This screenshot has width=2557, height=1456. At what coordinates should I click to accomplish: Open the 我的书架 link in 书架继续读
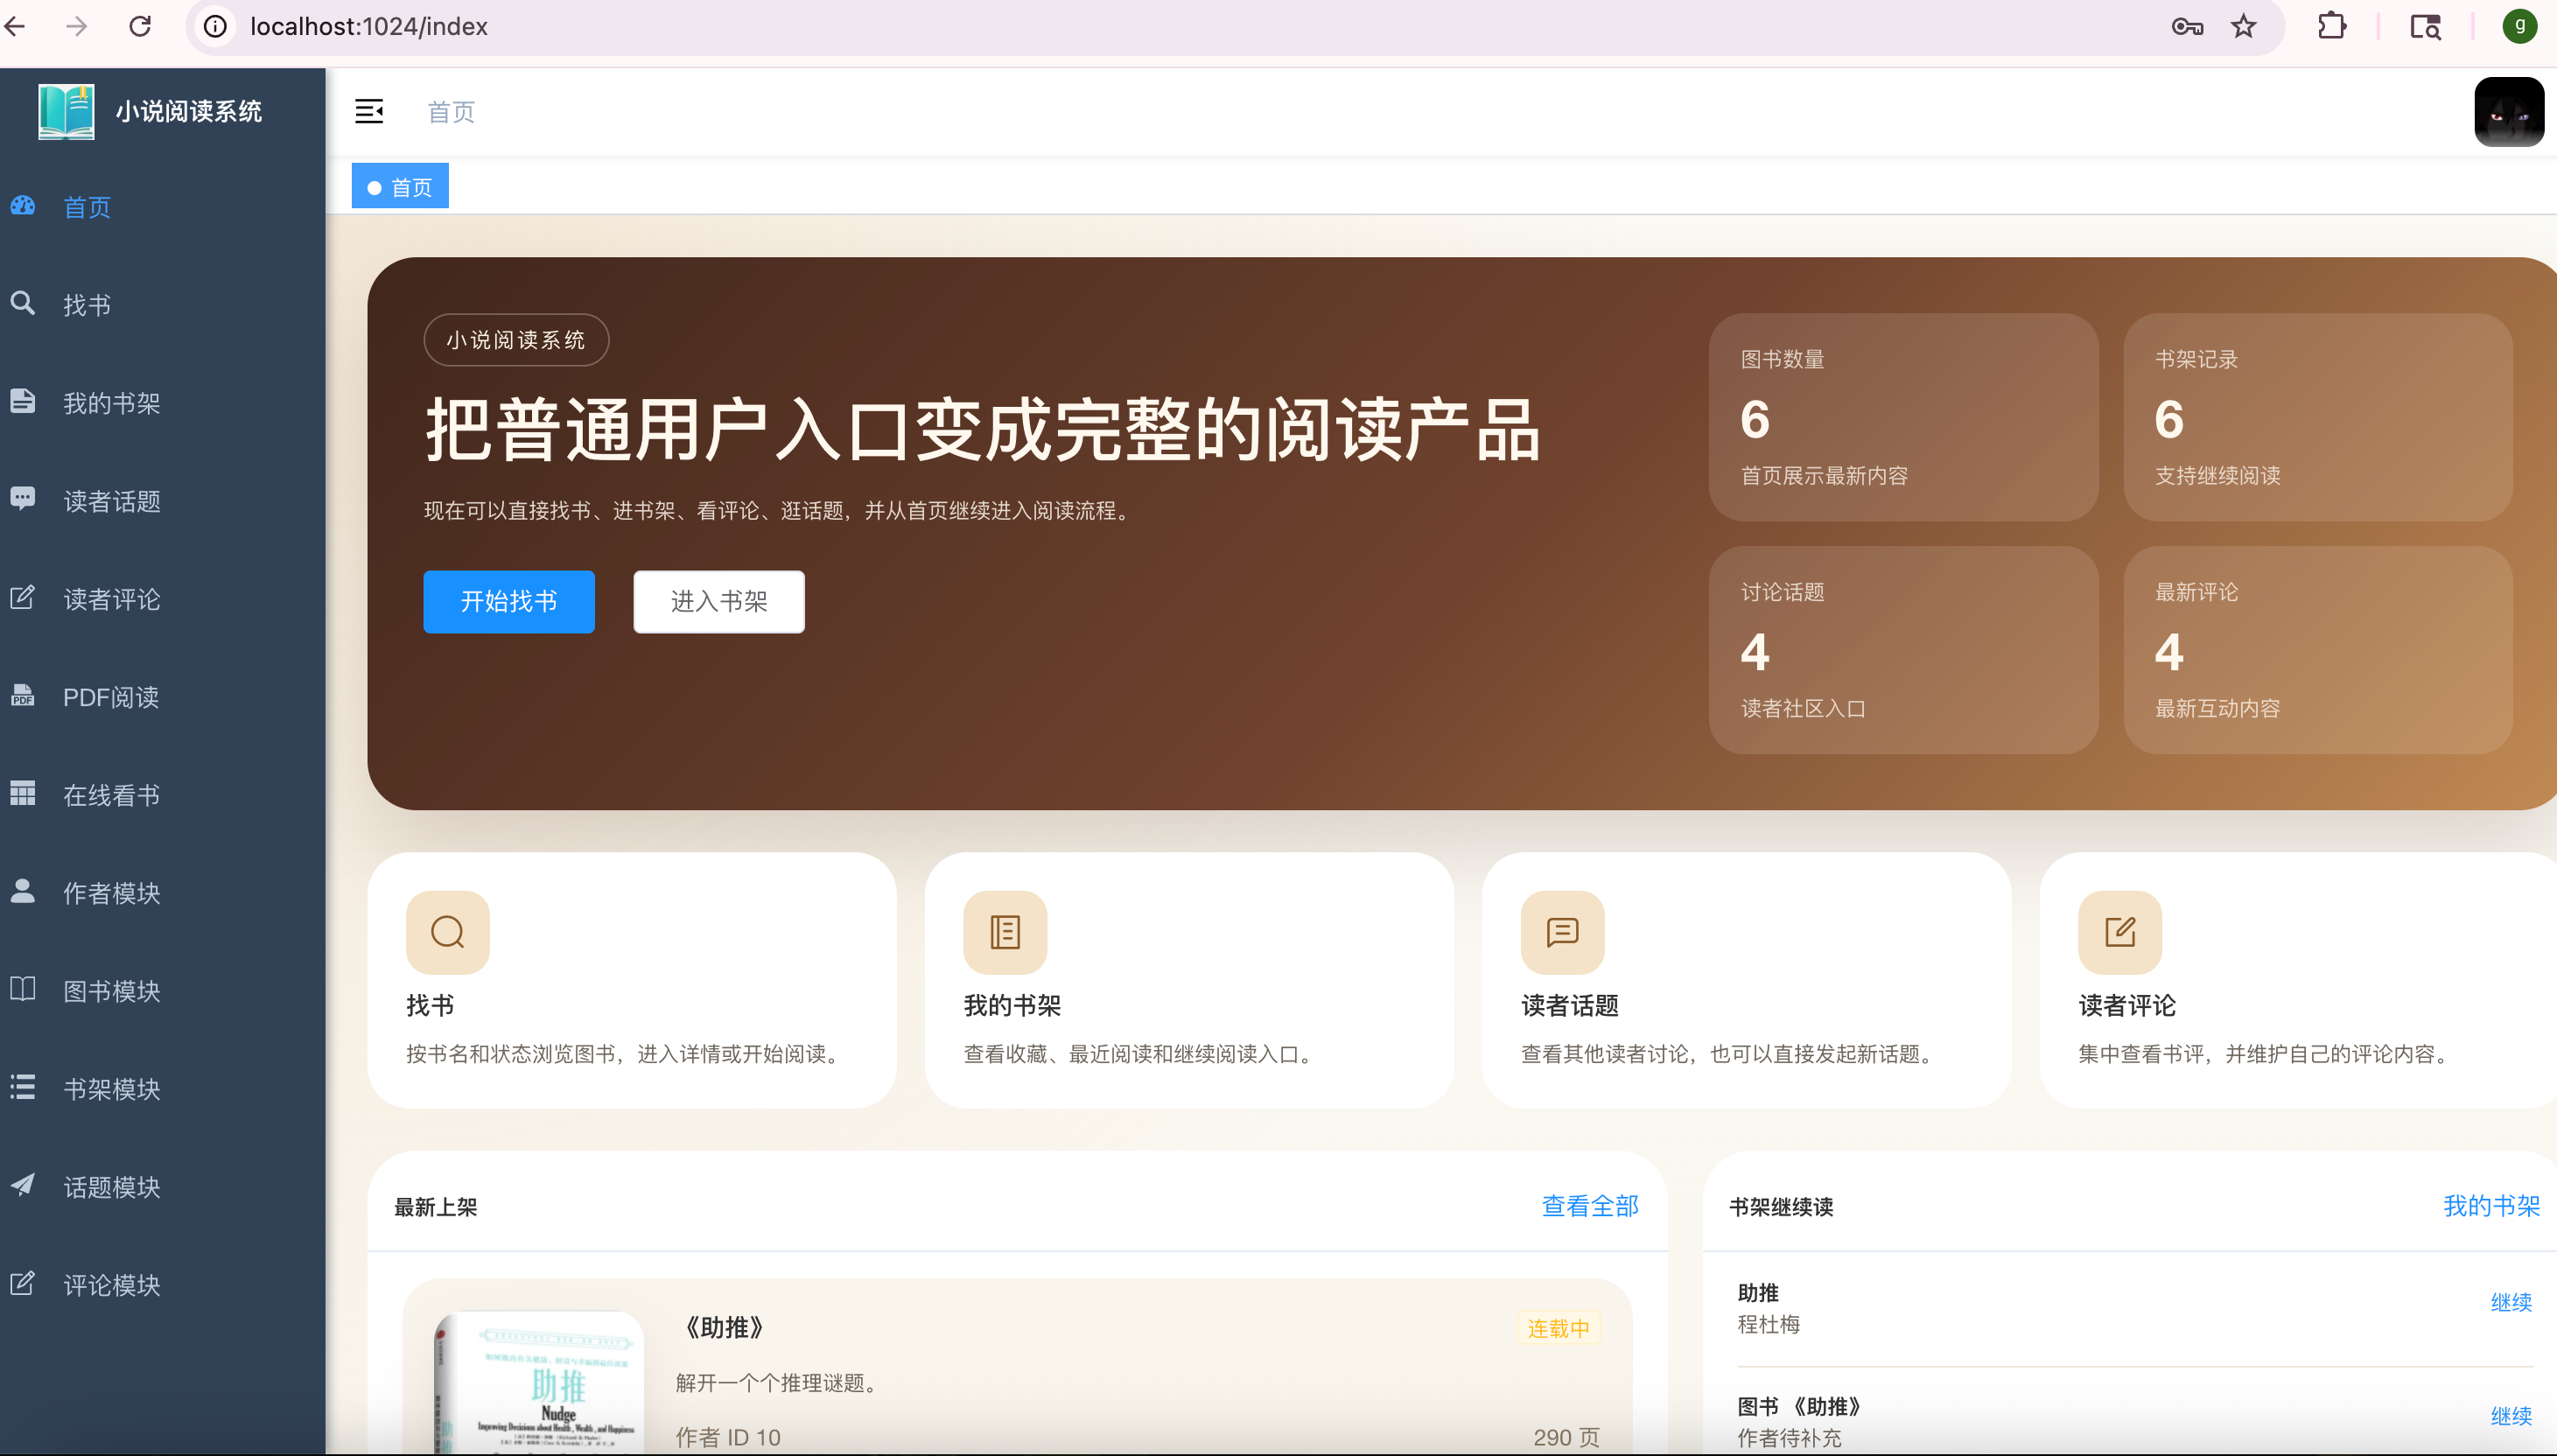[x=2491, y=1206]
